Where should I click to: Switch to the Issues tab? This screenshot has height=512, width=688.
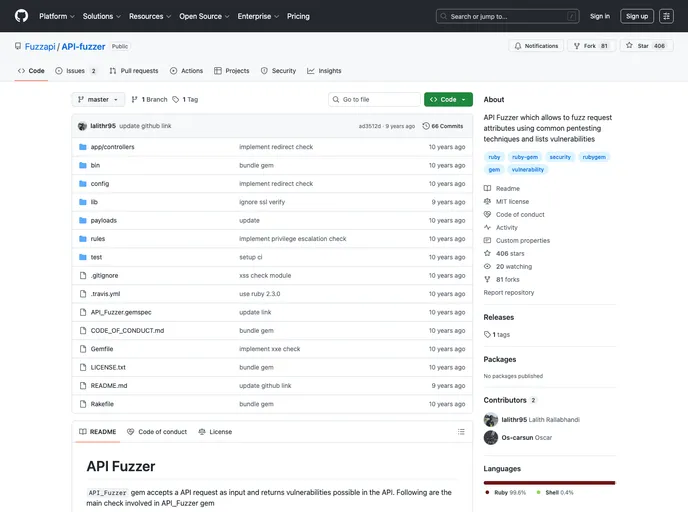coord(76,71)
